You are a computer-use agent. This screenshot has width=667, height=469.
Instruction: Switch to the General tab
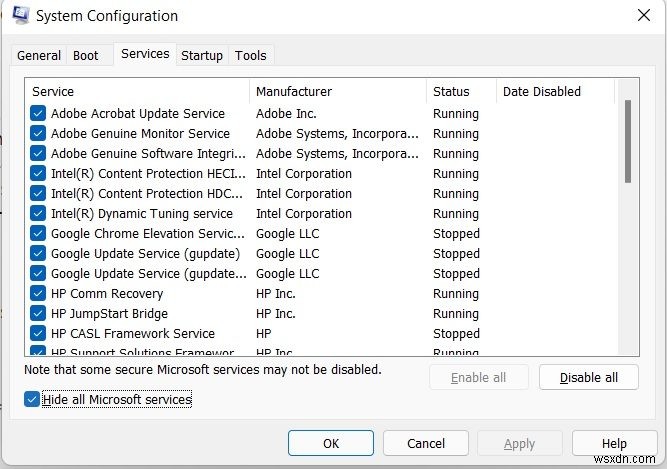point(39,56)
